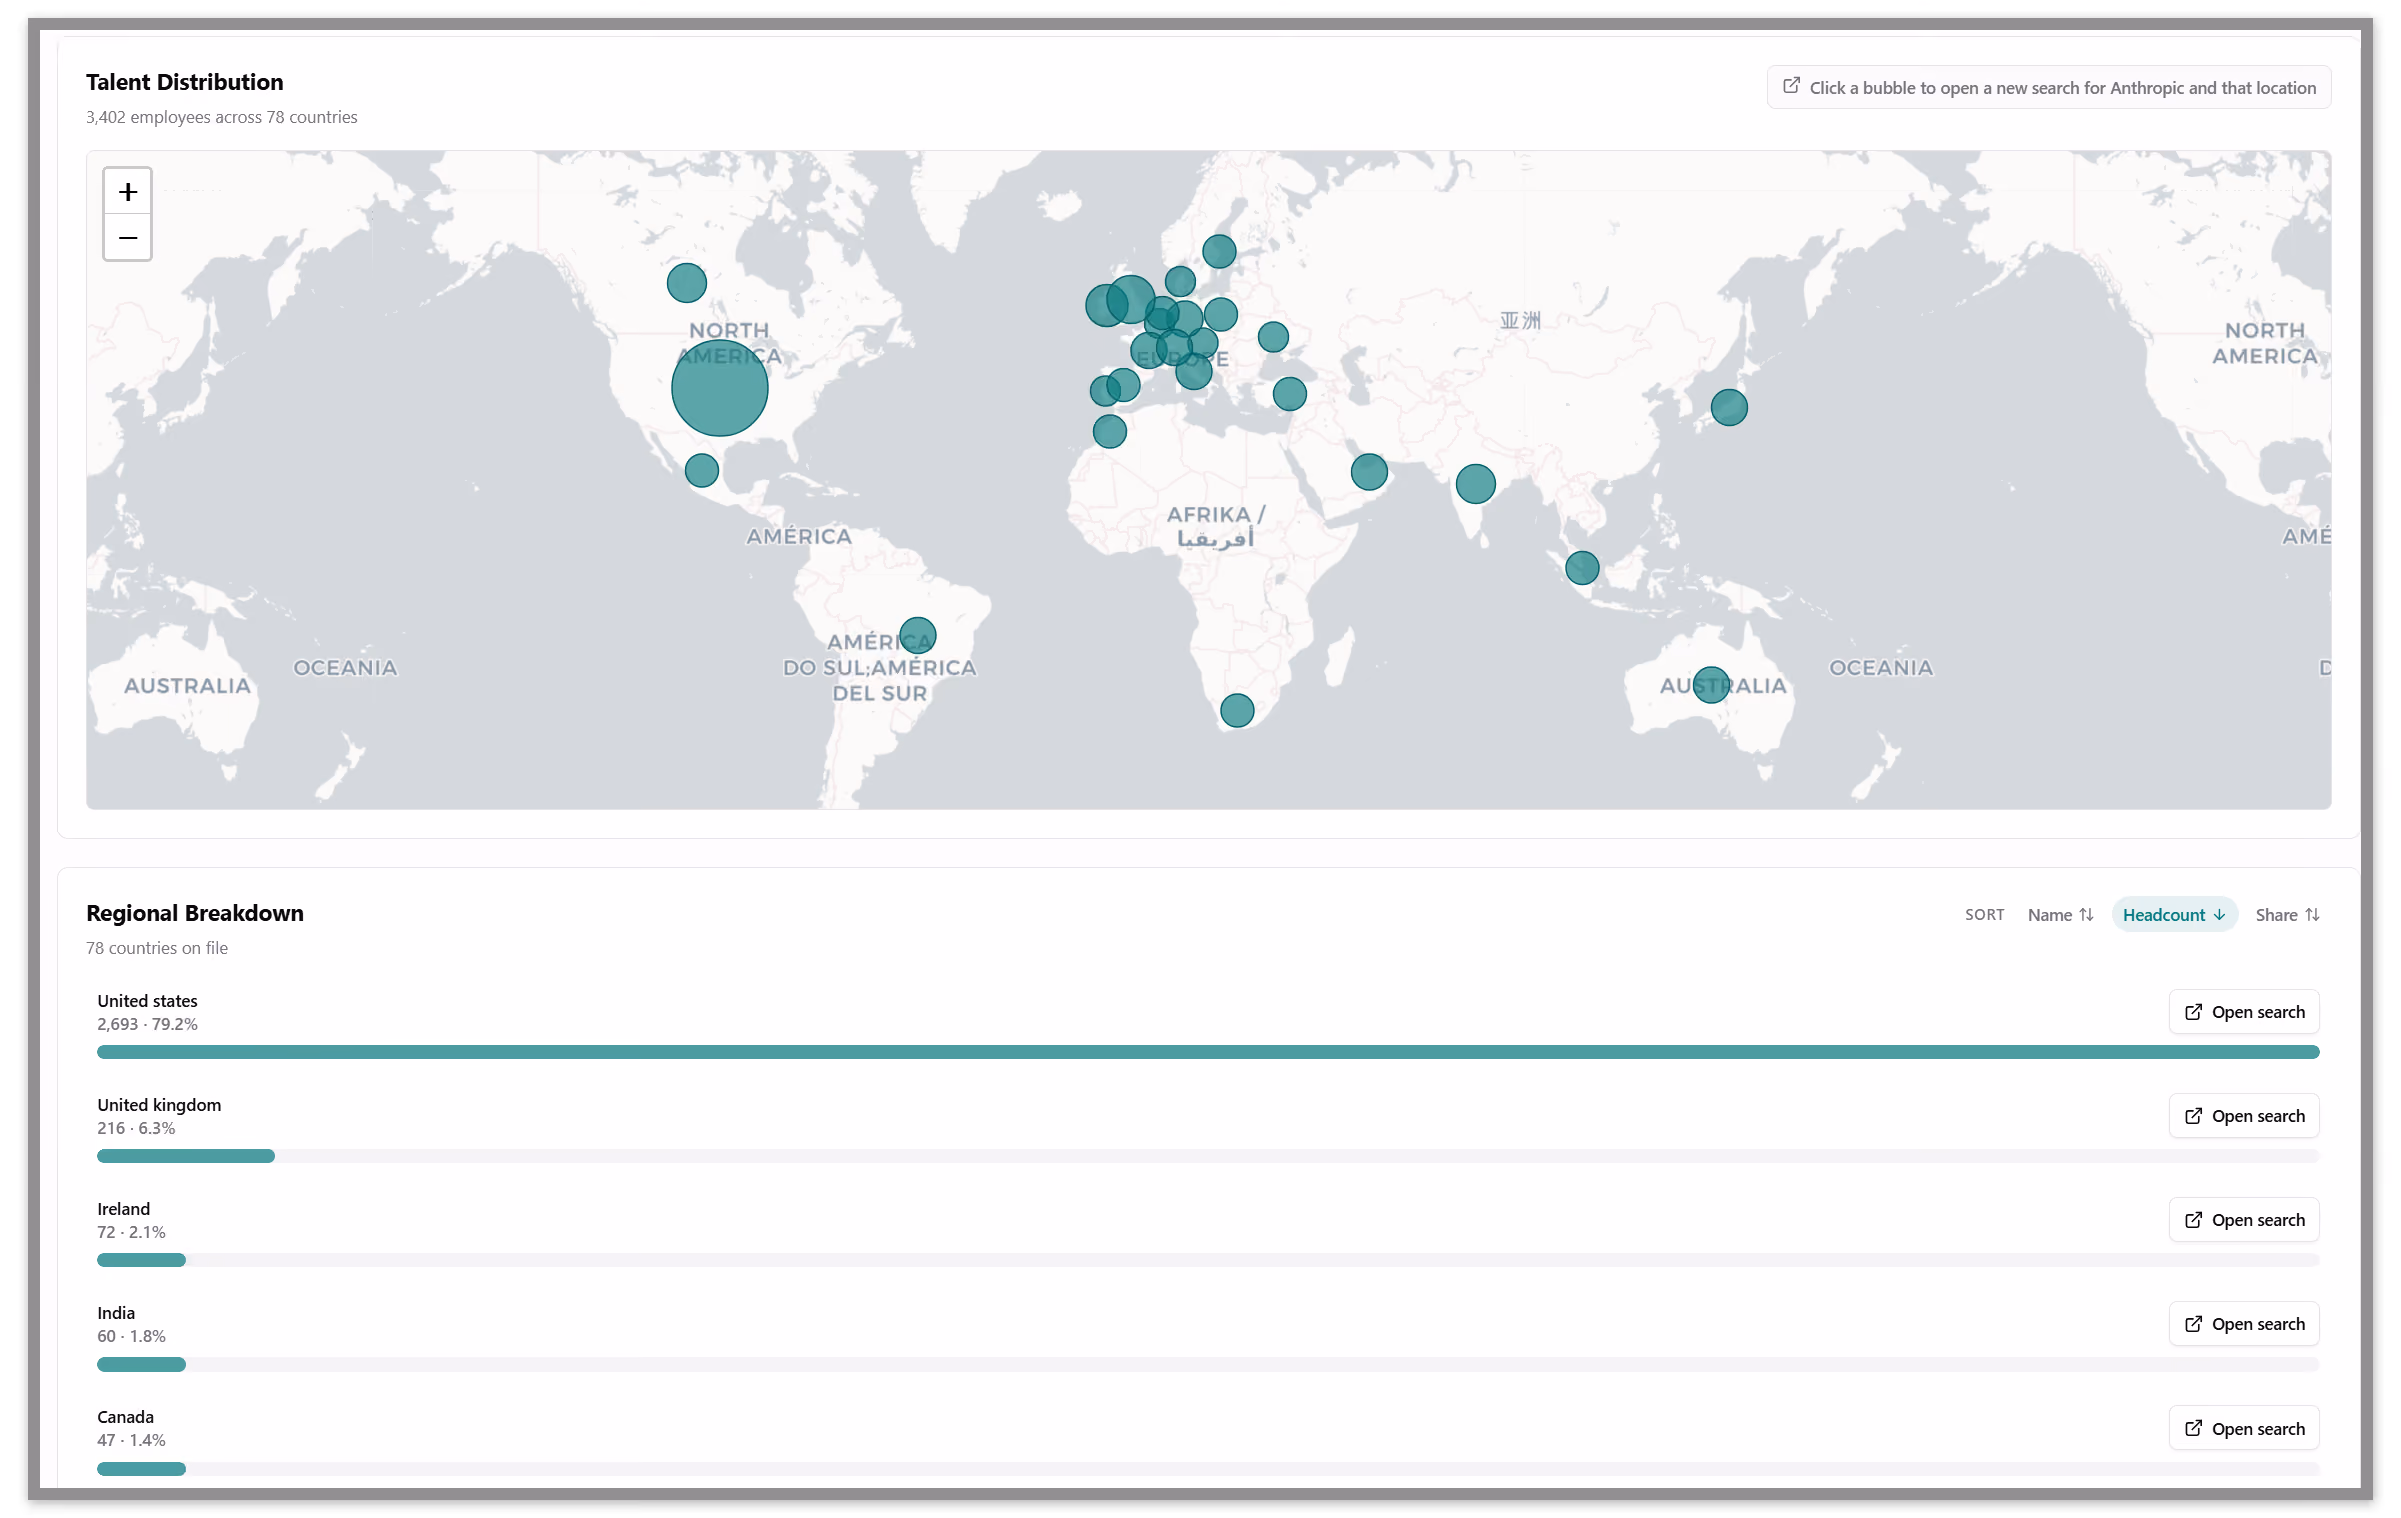Click the Canada bubble on the map
The image size is (2401, 1518).
pyautogui.click(x=686, y=283)
